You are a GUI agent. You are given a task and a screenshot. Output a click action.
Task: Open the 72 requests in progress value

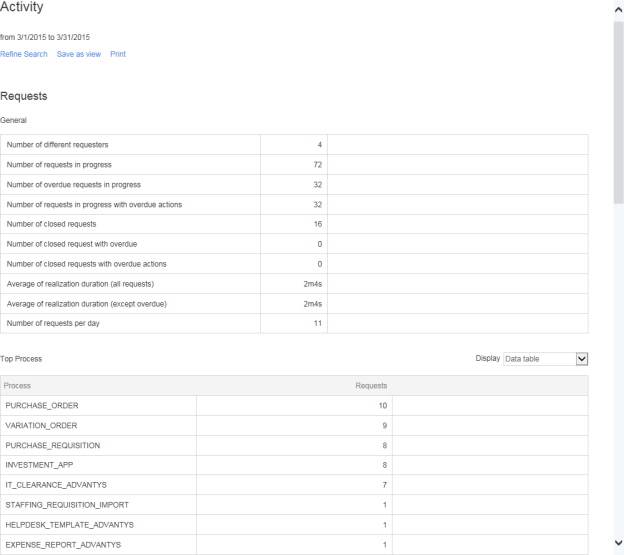317,165
